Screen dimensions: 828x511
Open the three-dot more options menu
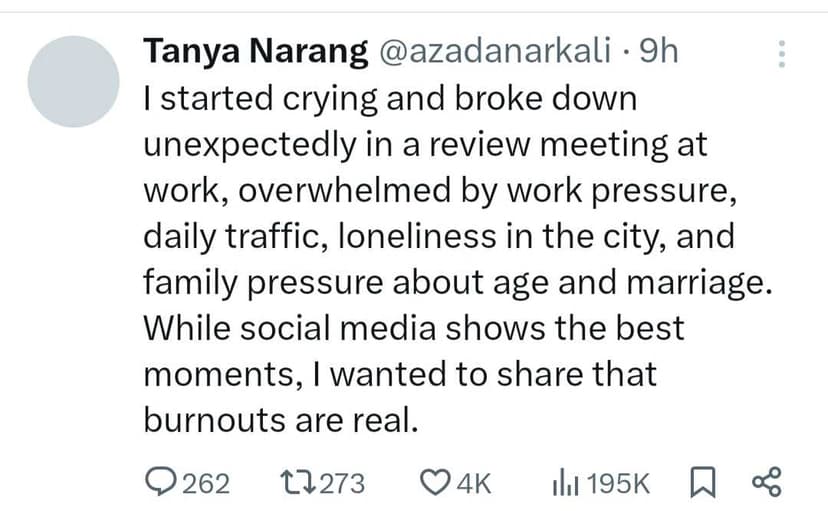click(782, 53)
